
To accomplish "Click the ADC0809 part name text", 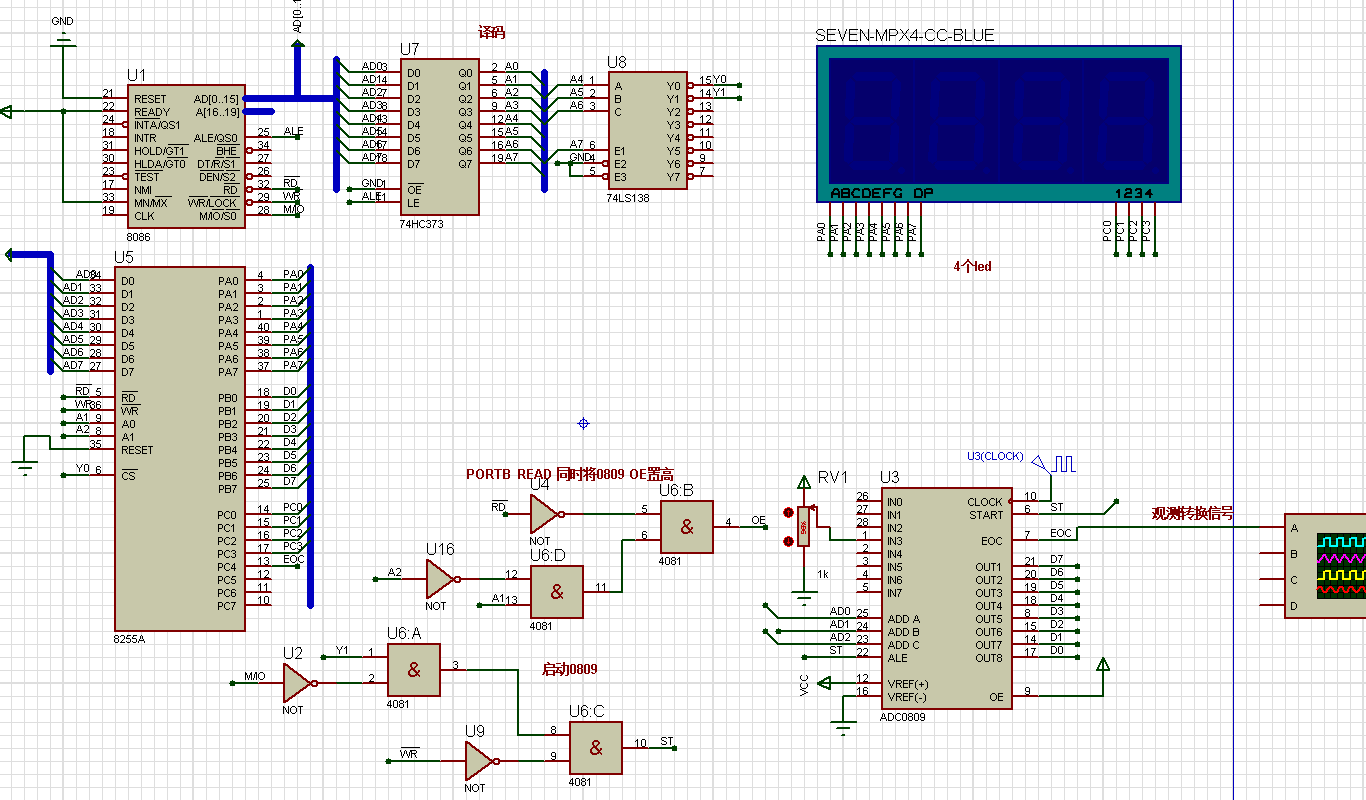I will (x=903, y=717).
